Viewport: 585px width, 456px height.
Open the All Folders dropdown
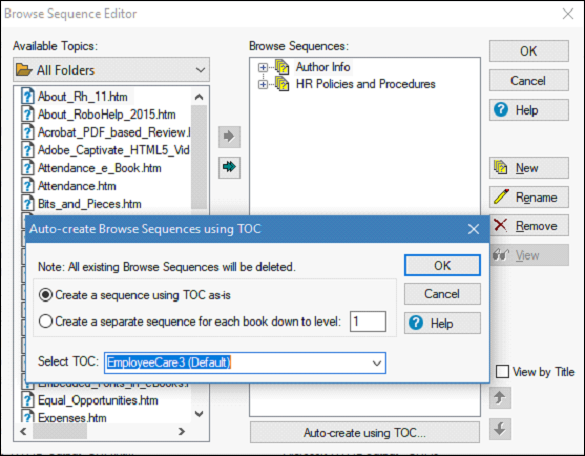click(112, 70)
